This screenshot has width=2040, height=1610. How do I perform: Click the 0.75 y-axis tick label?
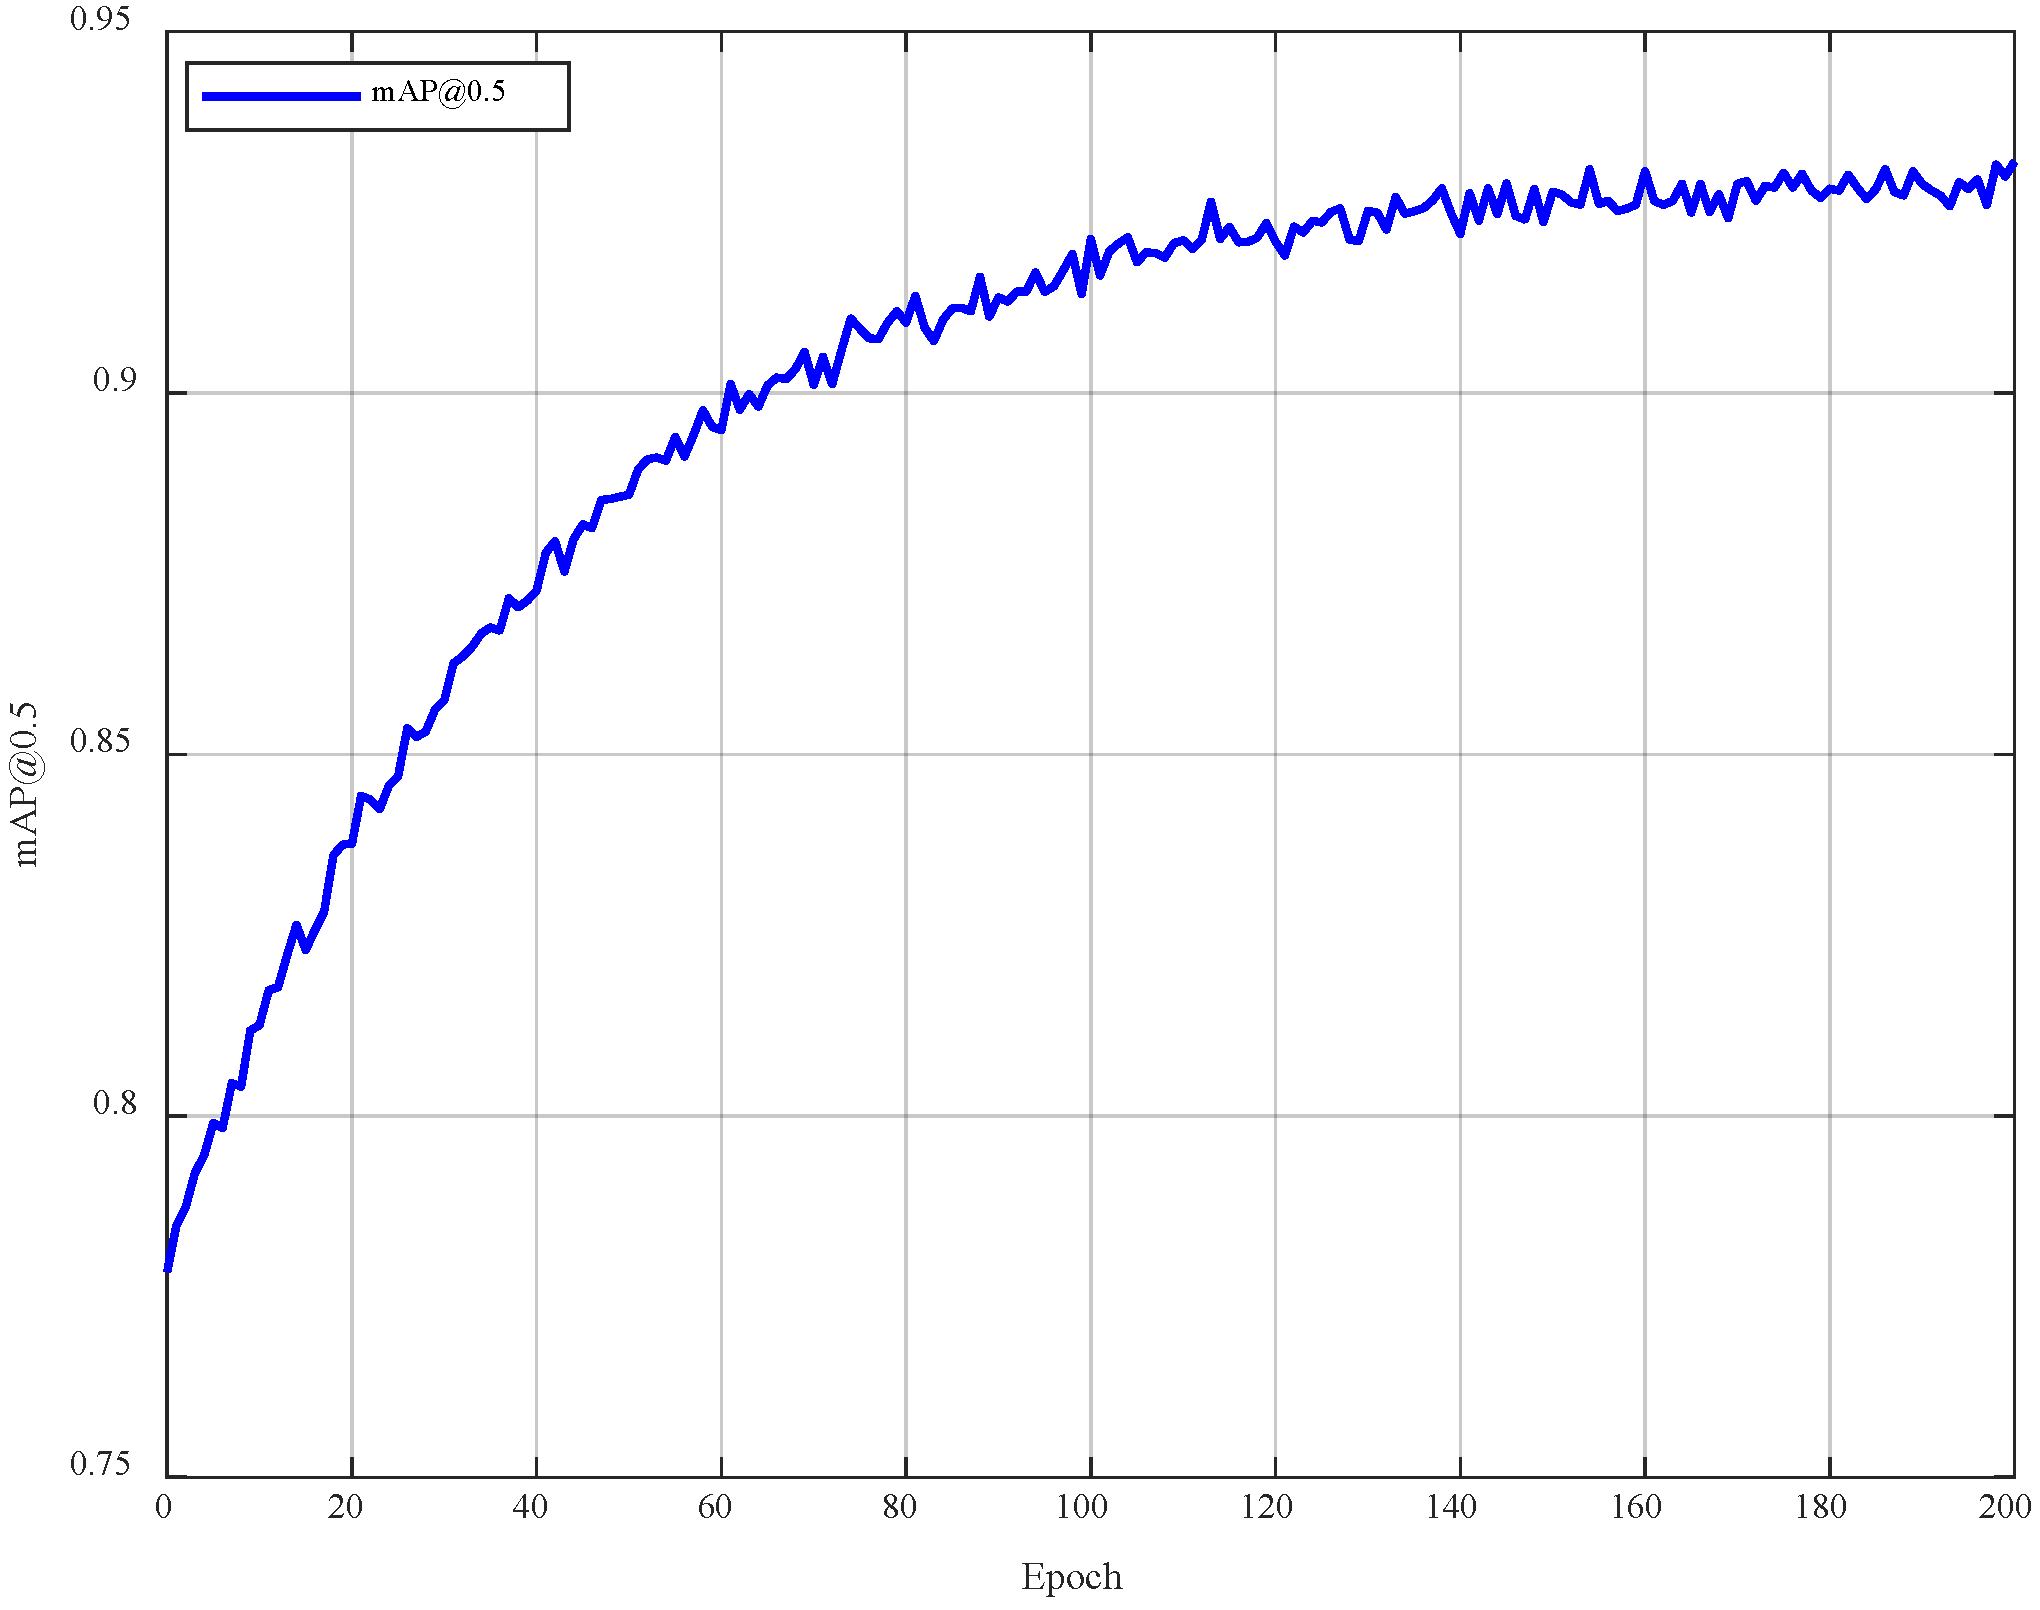(100, 1464)
